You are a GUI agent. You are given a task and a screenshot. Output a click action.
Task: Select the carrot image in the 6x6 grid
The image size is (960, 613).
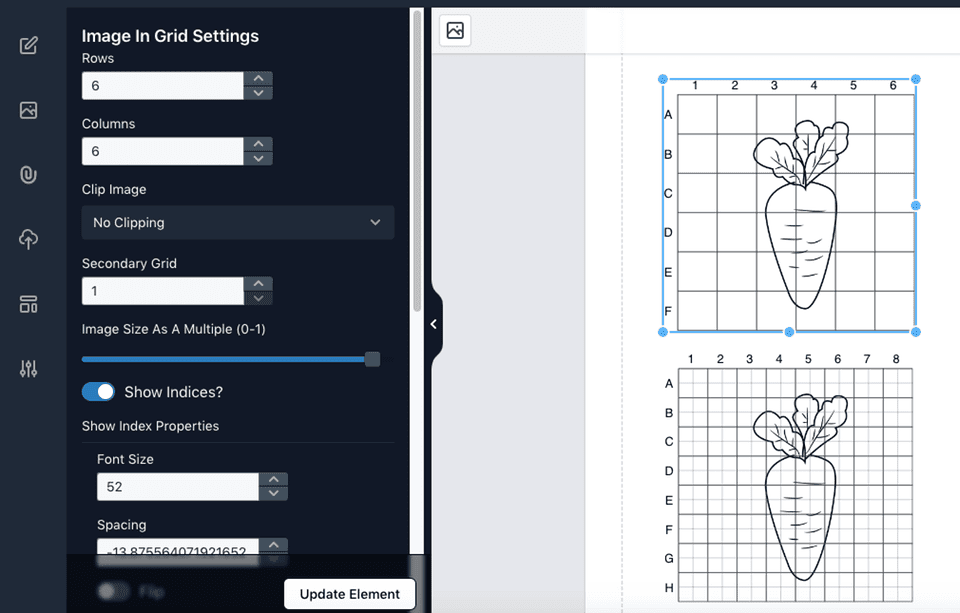(x=801, y=214)
